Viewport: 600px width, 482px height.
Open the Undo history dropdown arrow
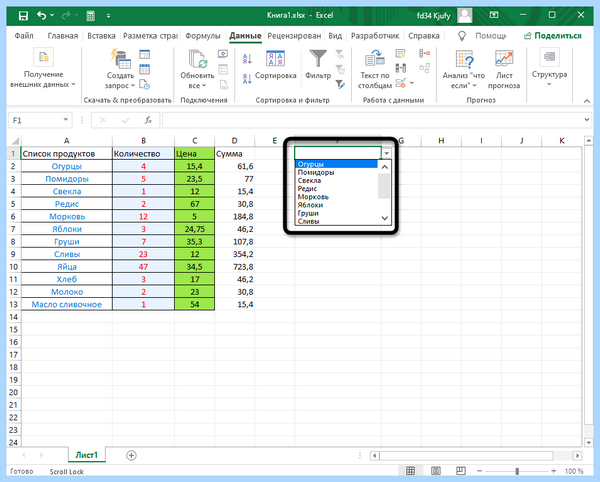tap(52, 15)
